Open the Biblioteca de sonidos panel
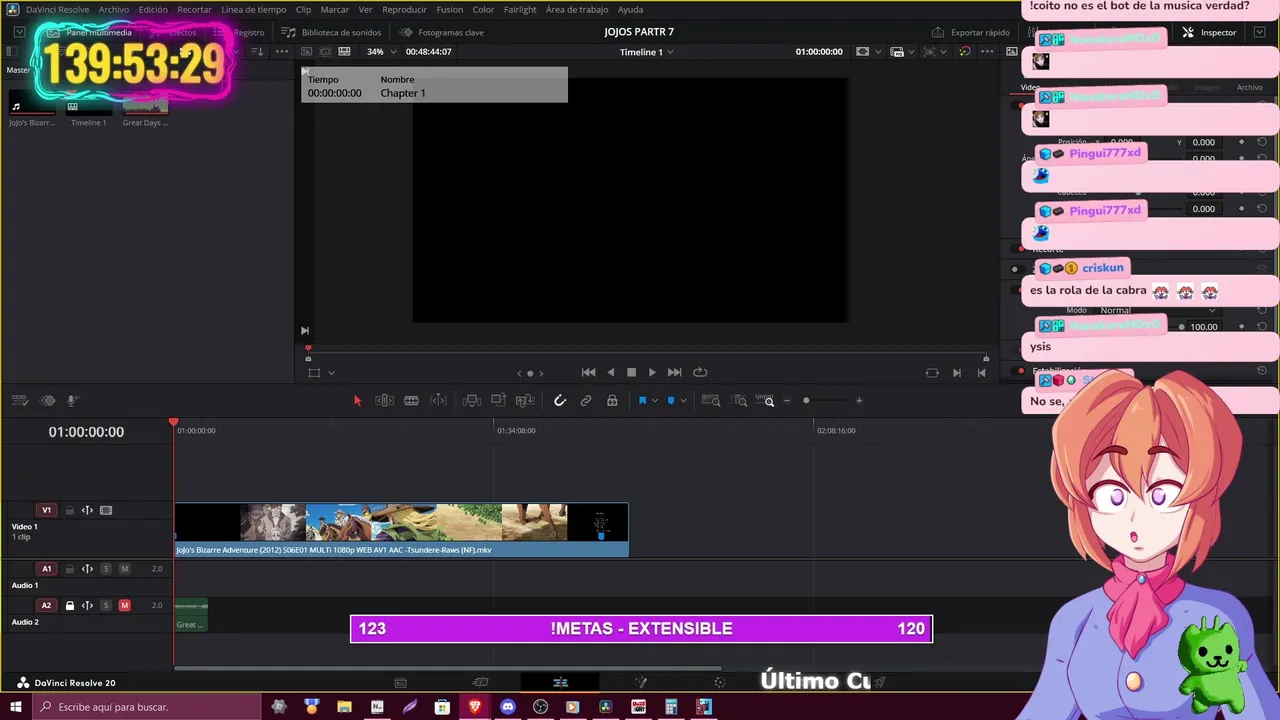 [332, 32]
